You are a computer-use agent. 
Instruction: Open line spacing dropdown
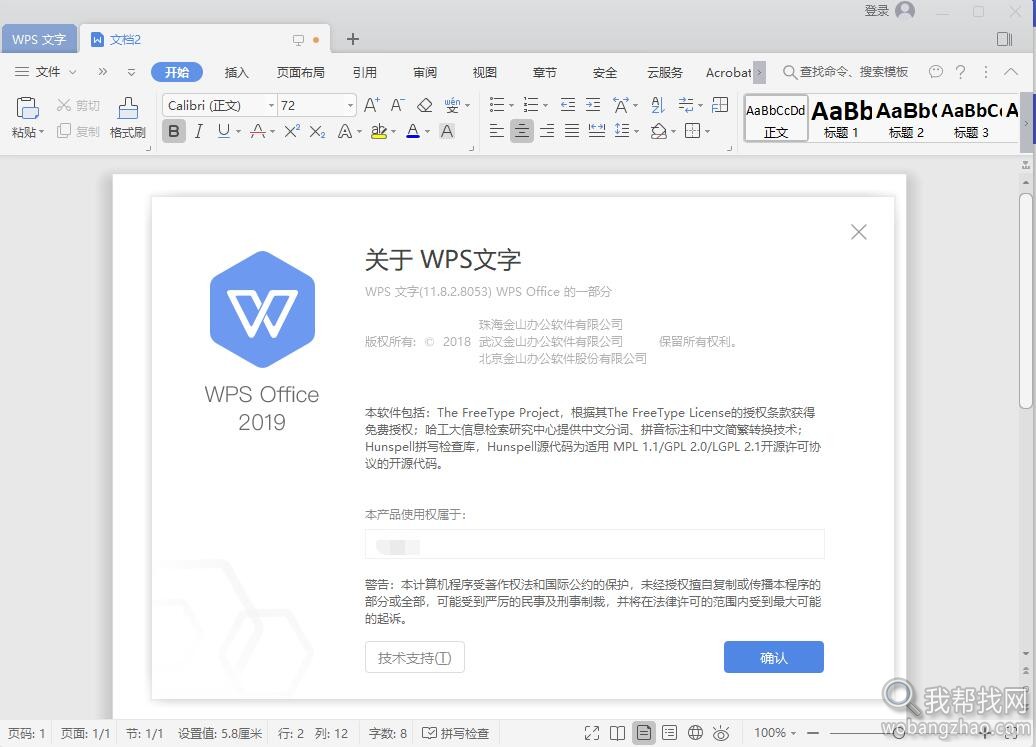click(636, 131)
